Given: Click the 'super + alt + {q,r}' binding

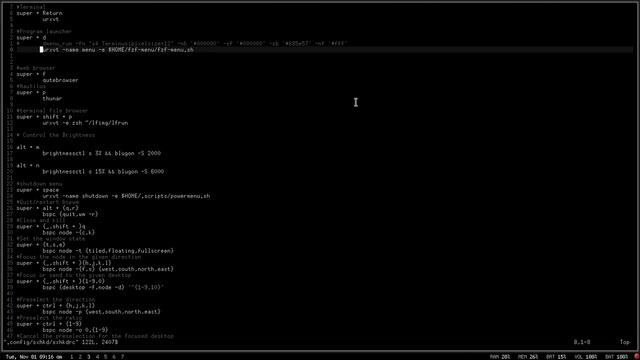Looking at the screenshot, I should [48, 208].
